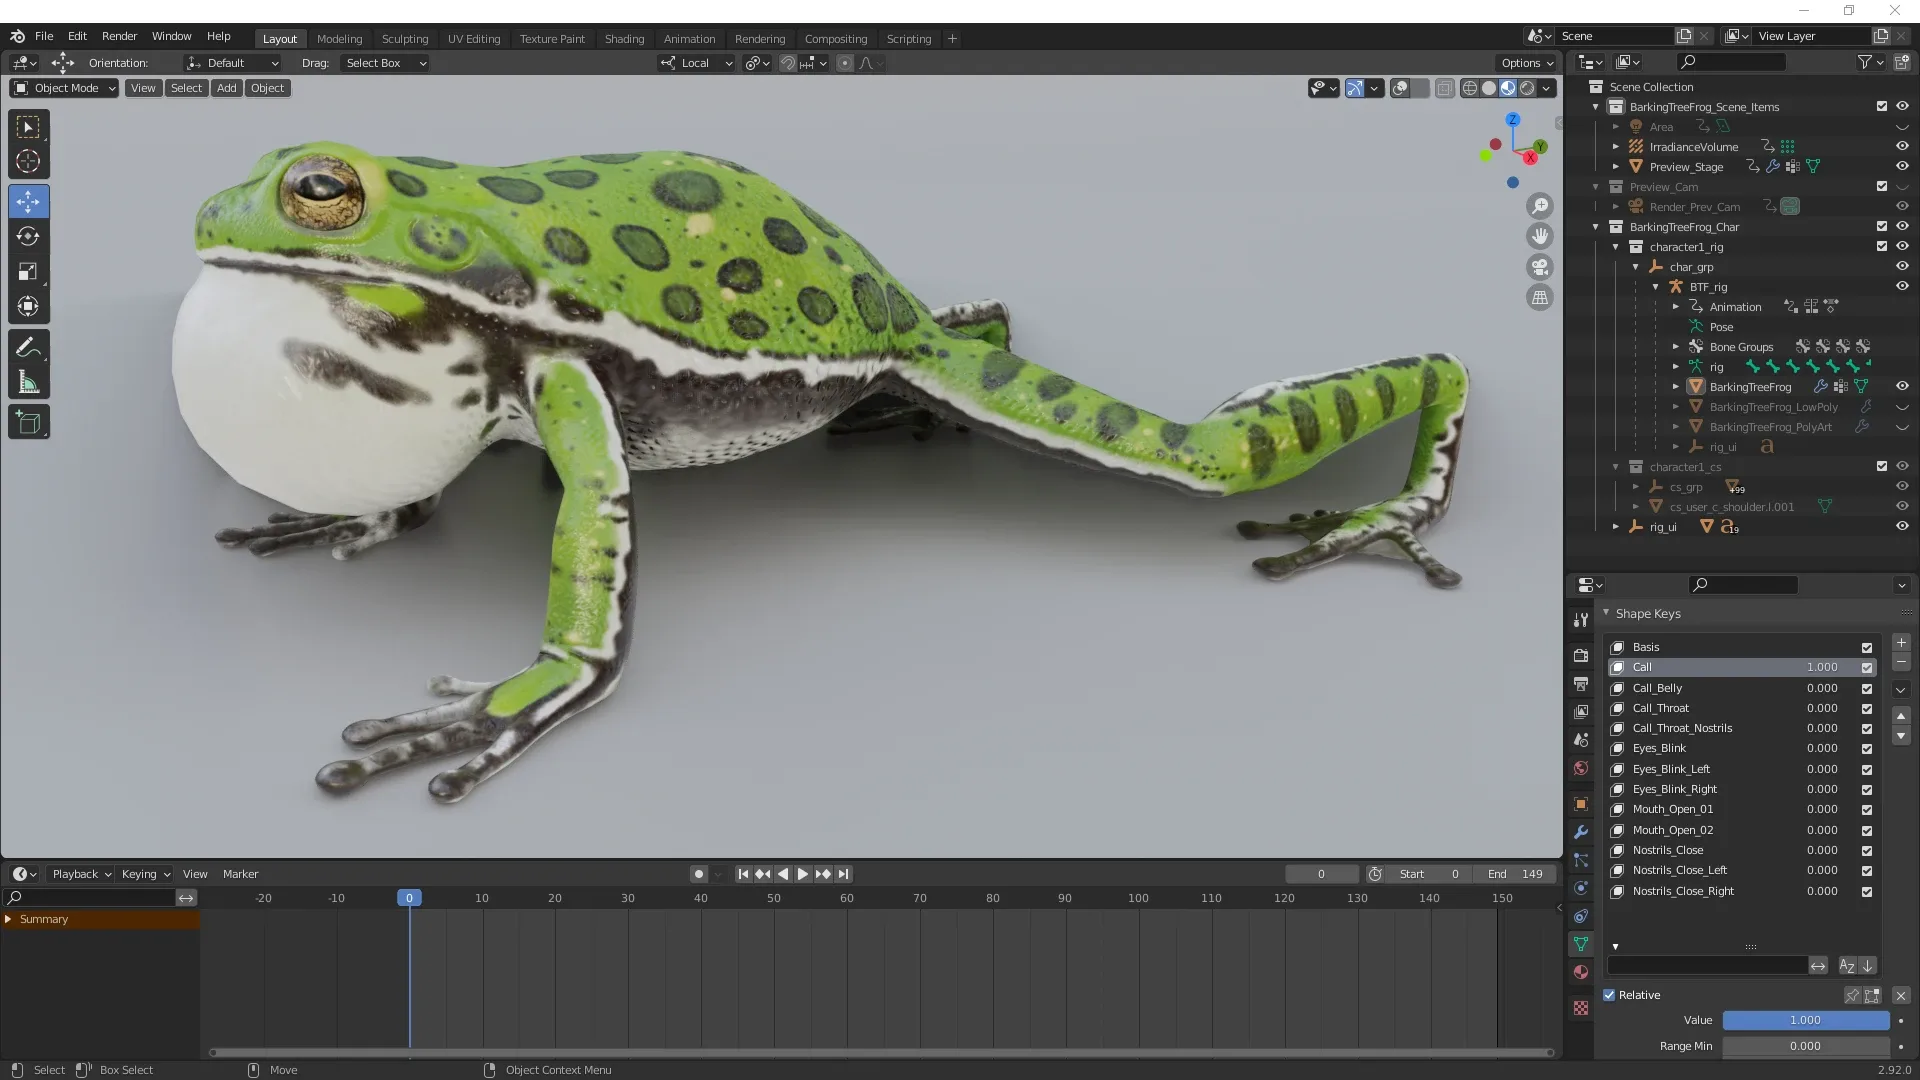Switch to material preview shading
Image resolution: width=1920 pixels, height=1080 pixels.
pyautogui.click(x=1508, y=88)
